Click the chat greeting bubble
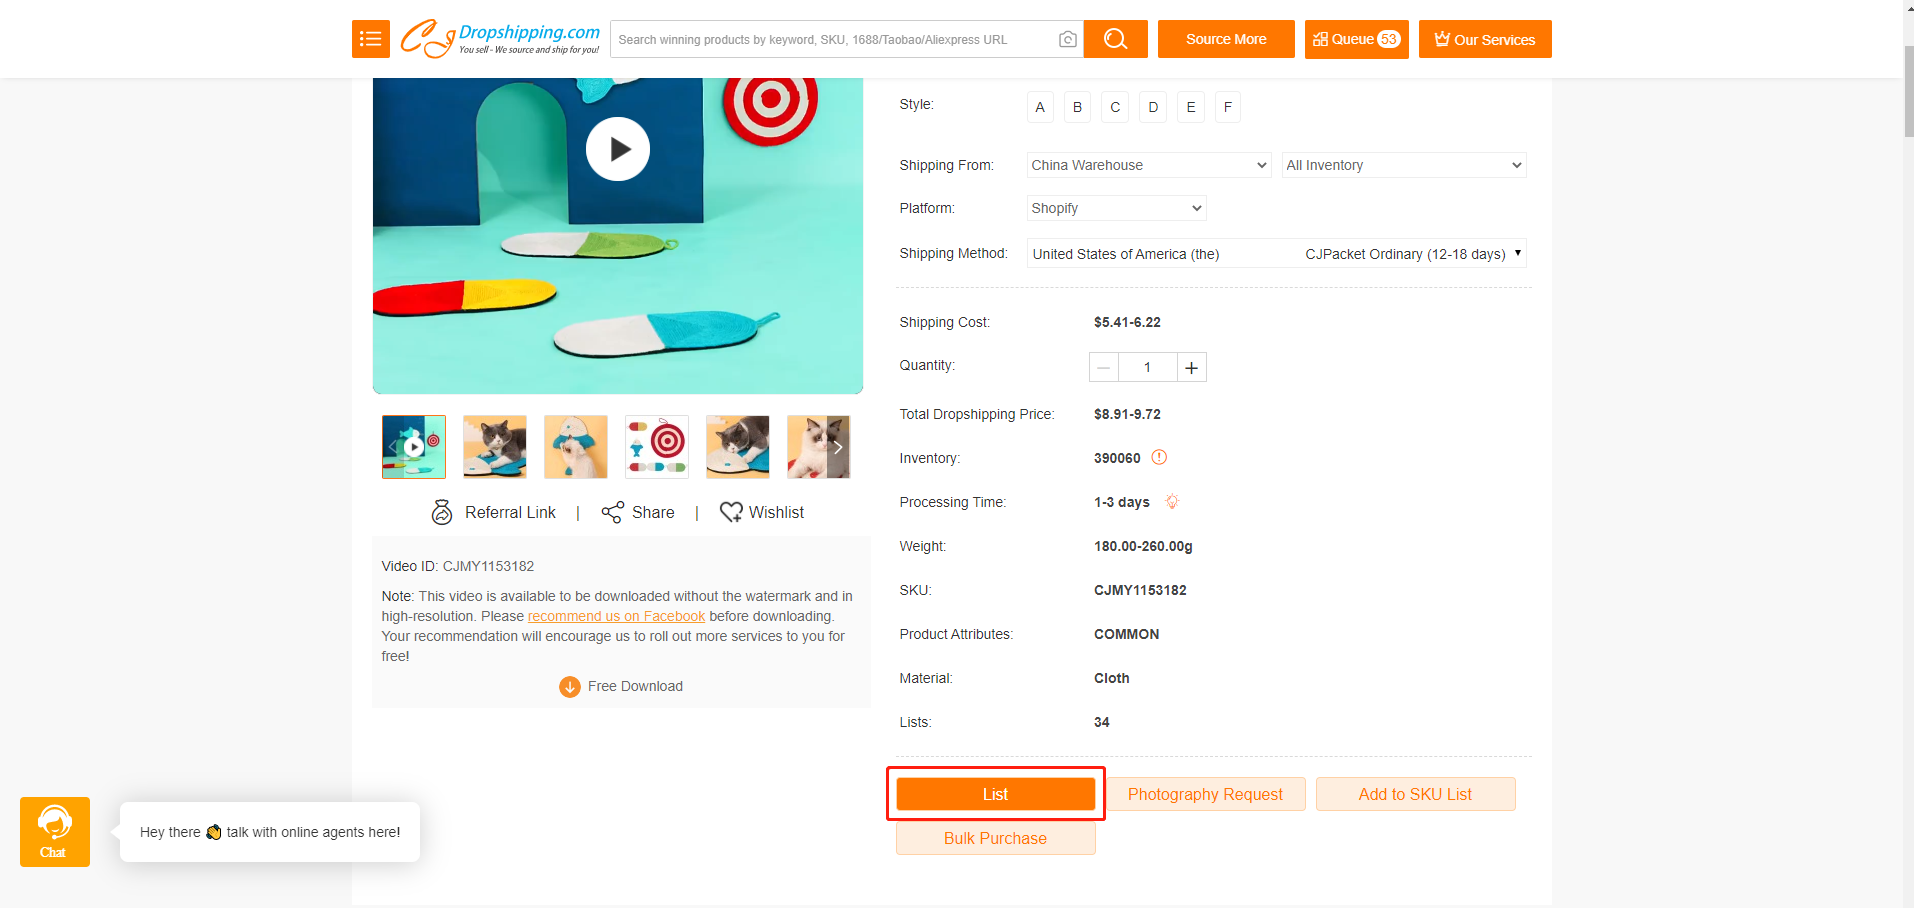The width and height of the screenshot is (1914, 908). click(270, 832)
